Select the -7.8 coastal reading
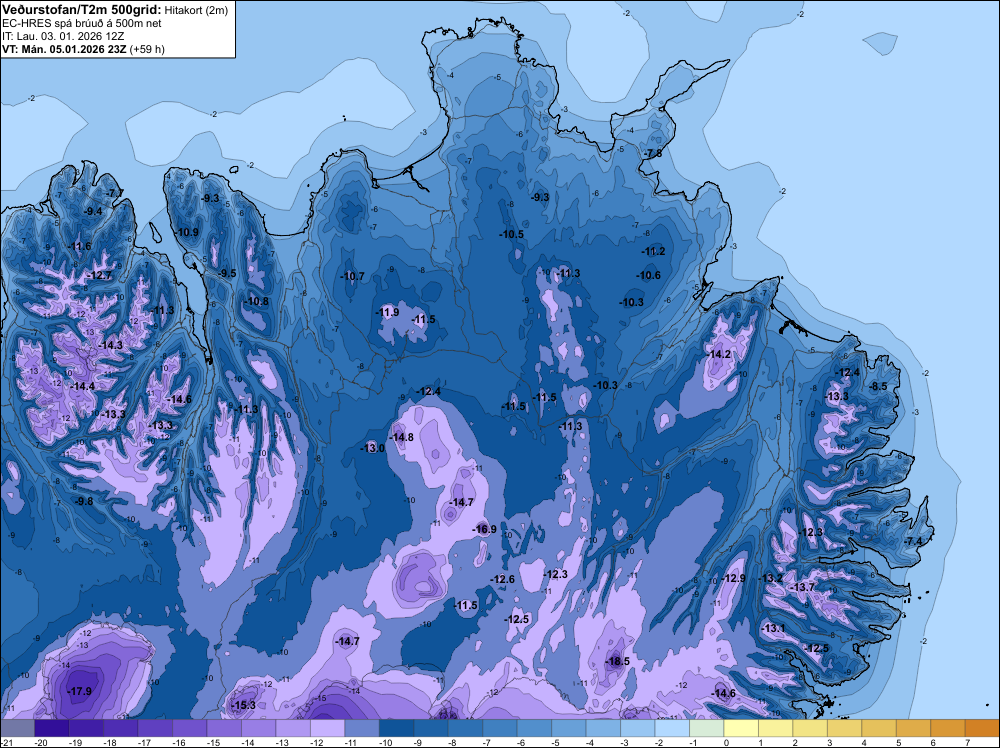 click(653, 154)
